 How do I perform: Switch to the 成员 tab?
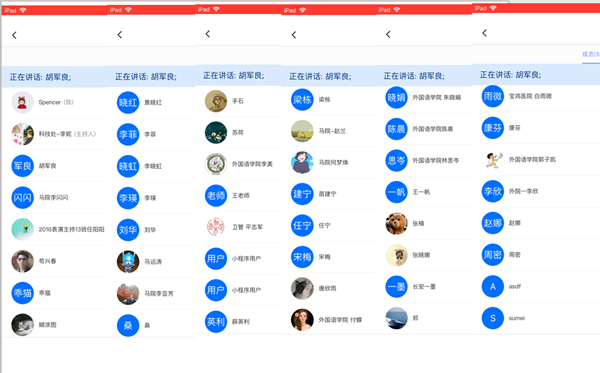pos(590,54)
